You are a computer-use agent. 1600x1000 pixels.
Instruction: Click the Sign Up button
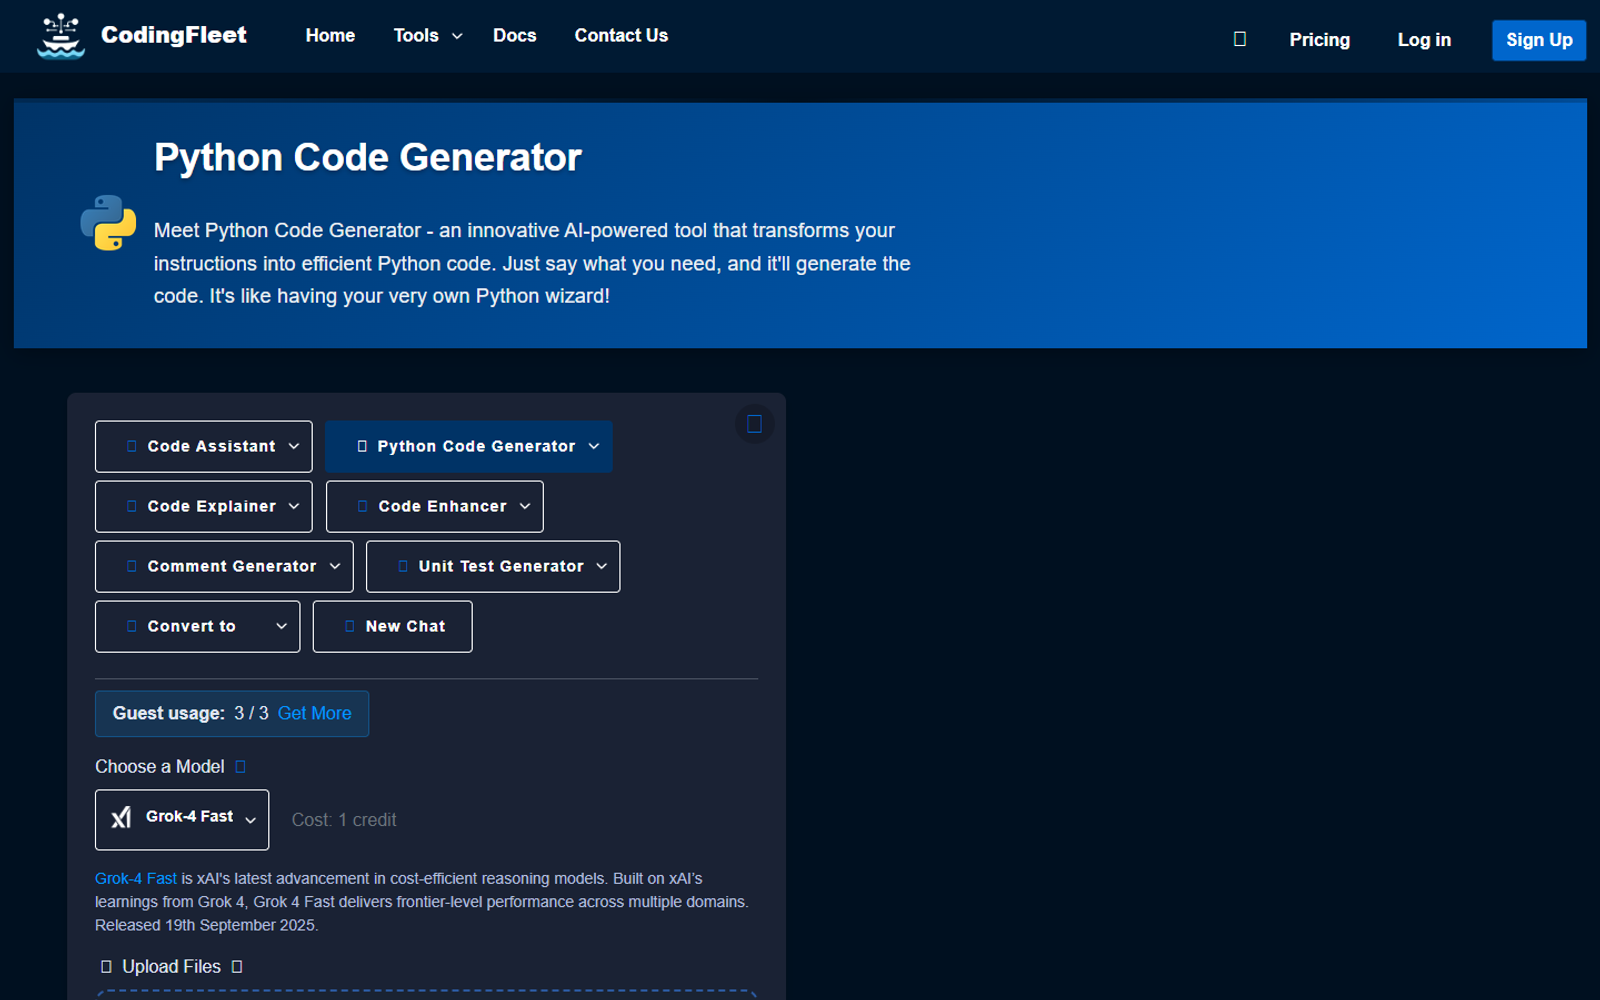pyautogui.click(x=1539, y=40)
